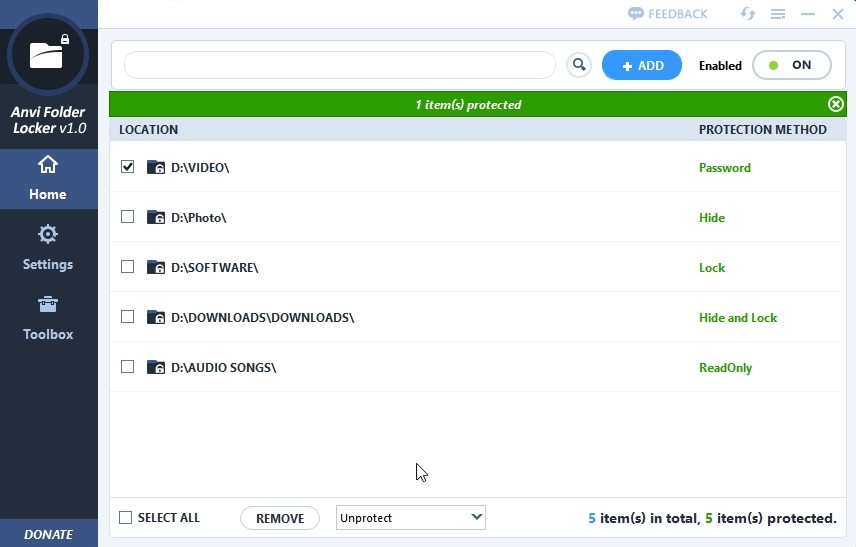Click the refresh arrows icon in title bar
The image size is (856, 547).
[747, 14]
